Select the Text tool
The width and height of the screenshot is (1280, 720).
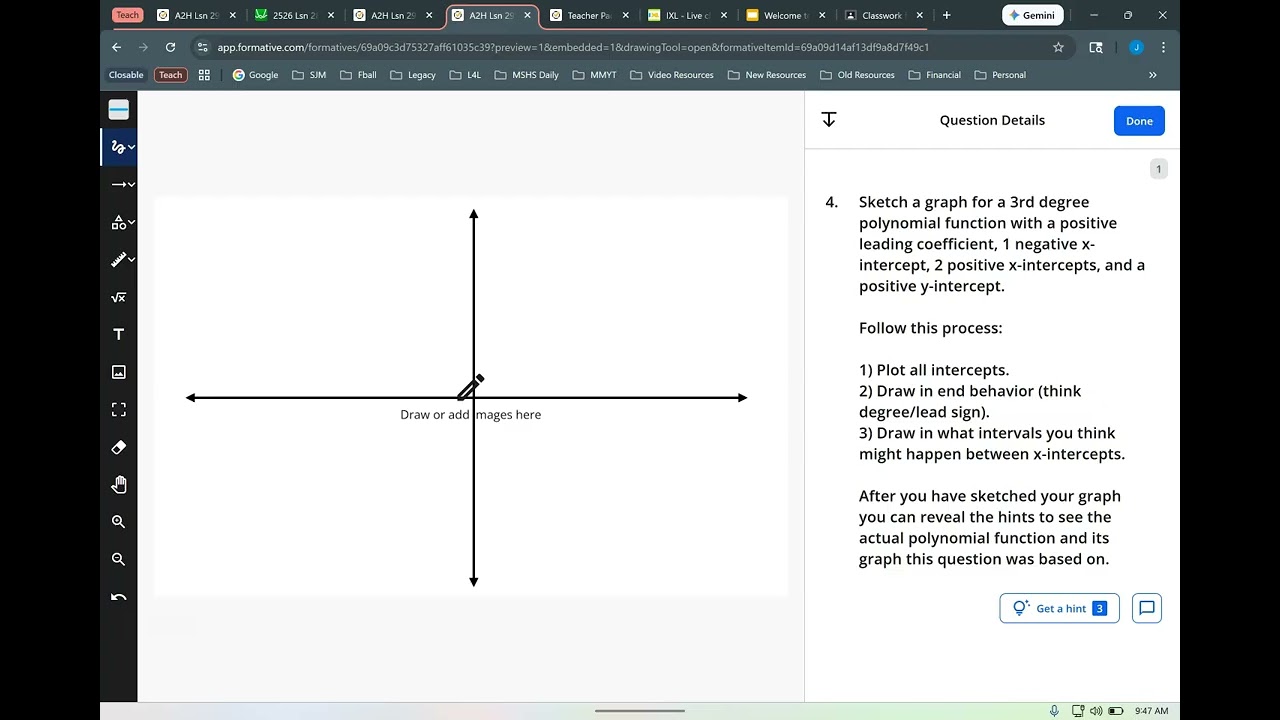pos(118,334)
